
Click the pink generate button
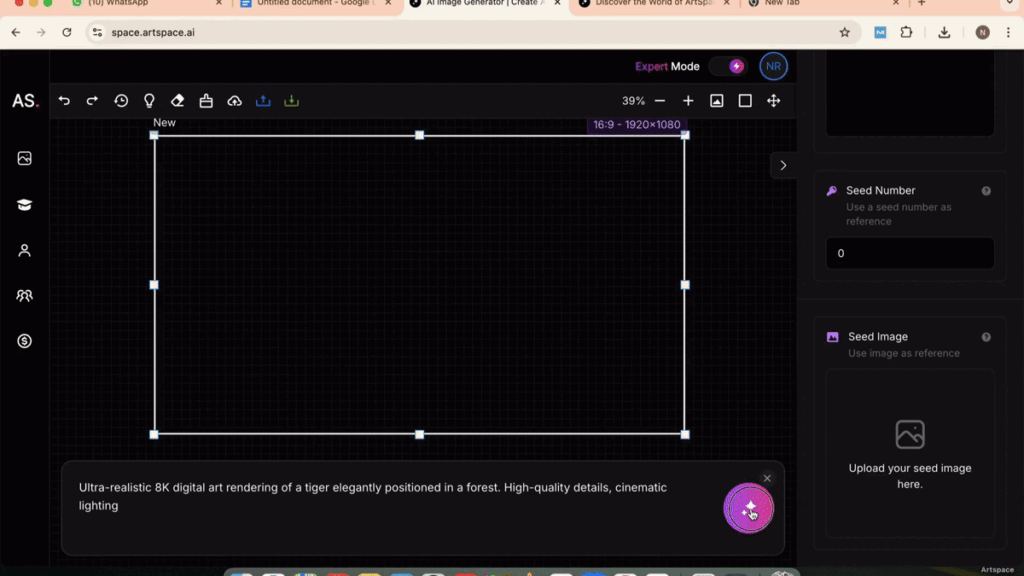(748, 509)
